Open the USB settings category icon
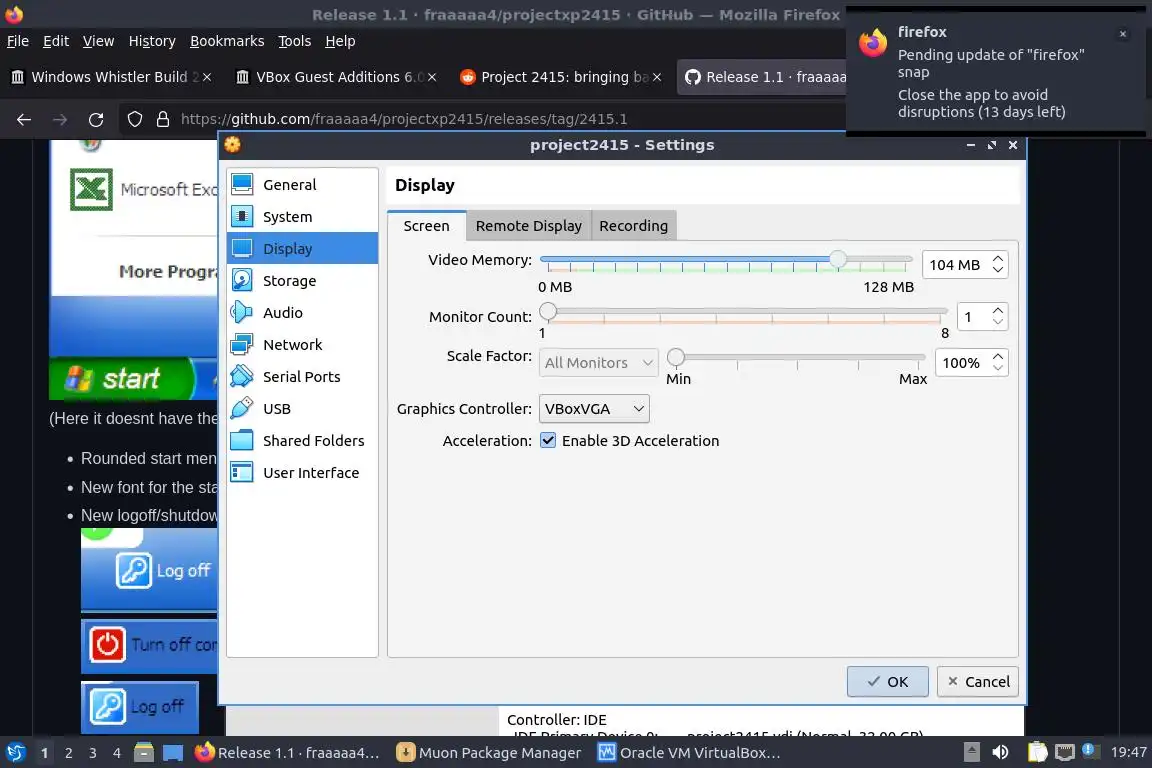The height and width of the screenshot is (768, 1152). pyautogui.click(x=242, y=409)
